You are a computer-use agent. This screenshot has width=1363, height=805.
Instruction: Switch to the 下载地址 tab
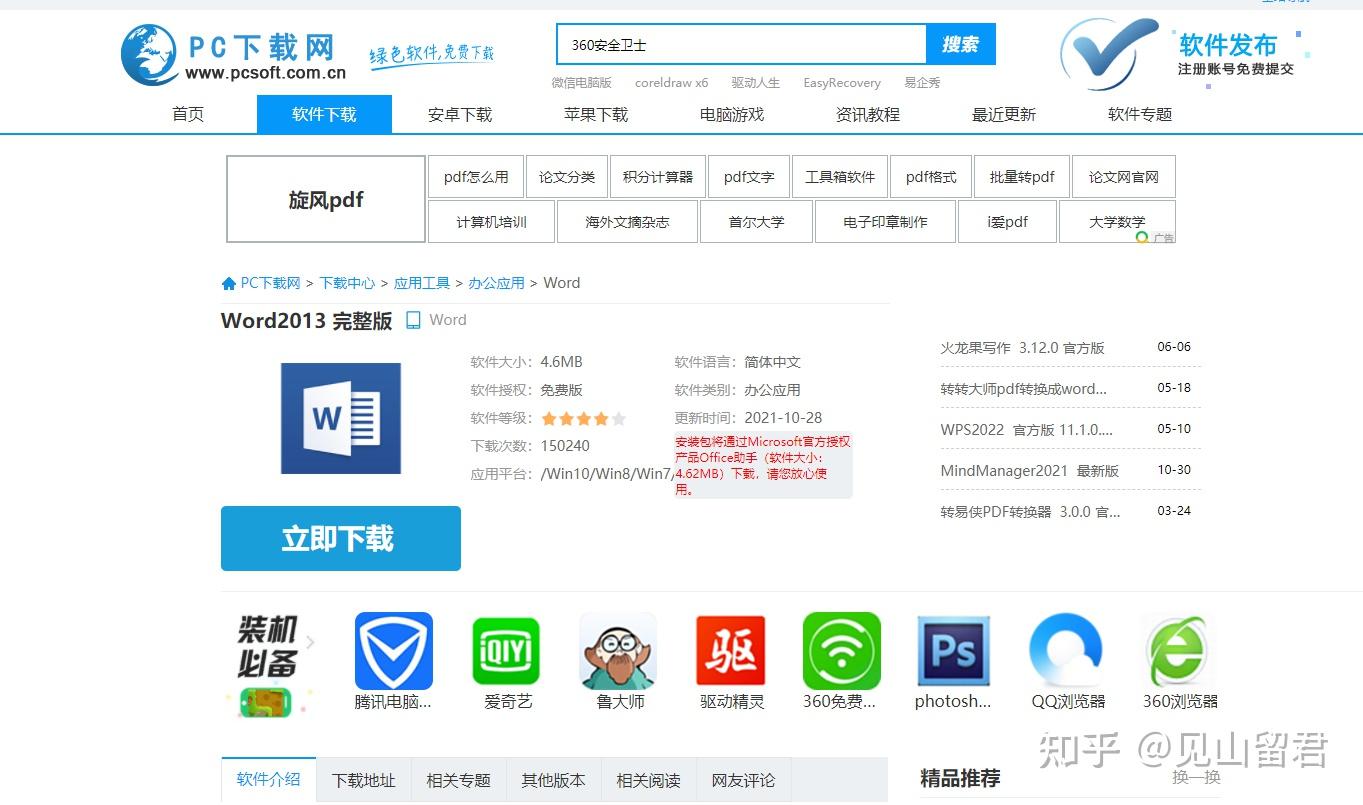pos(364,781)
